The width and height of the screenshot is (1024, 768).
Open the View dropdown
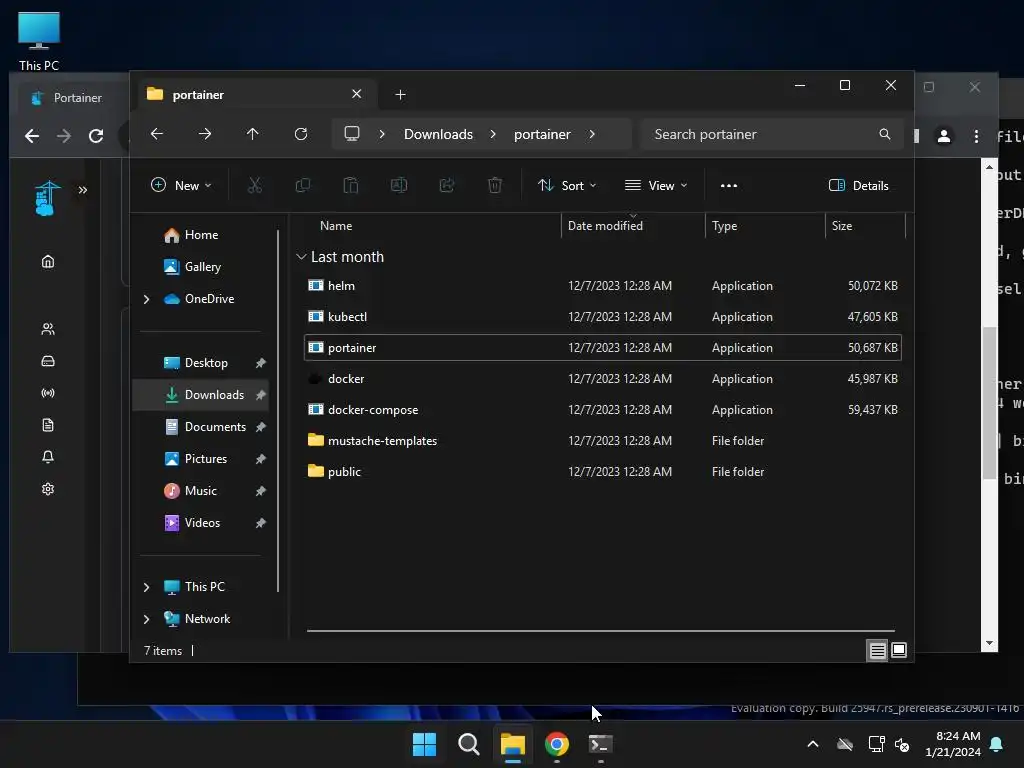click(656, 185)
